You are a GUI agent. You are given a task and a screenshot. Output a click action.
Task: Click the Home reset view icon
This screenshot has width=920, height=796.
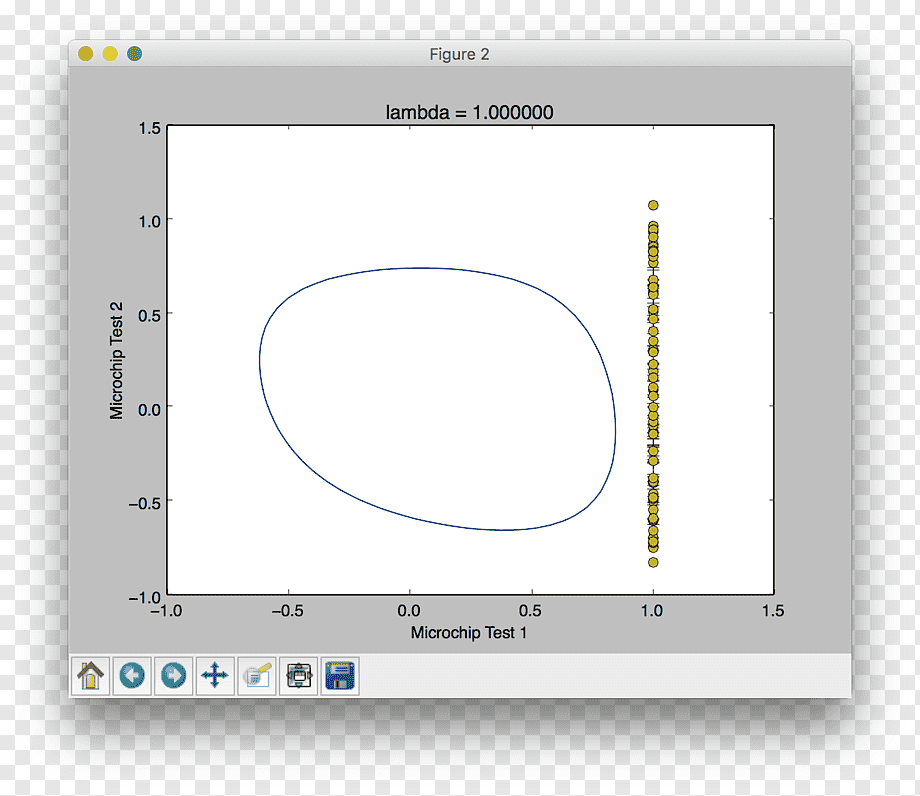pos(90,676)
